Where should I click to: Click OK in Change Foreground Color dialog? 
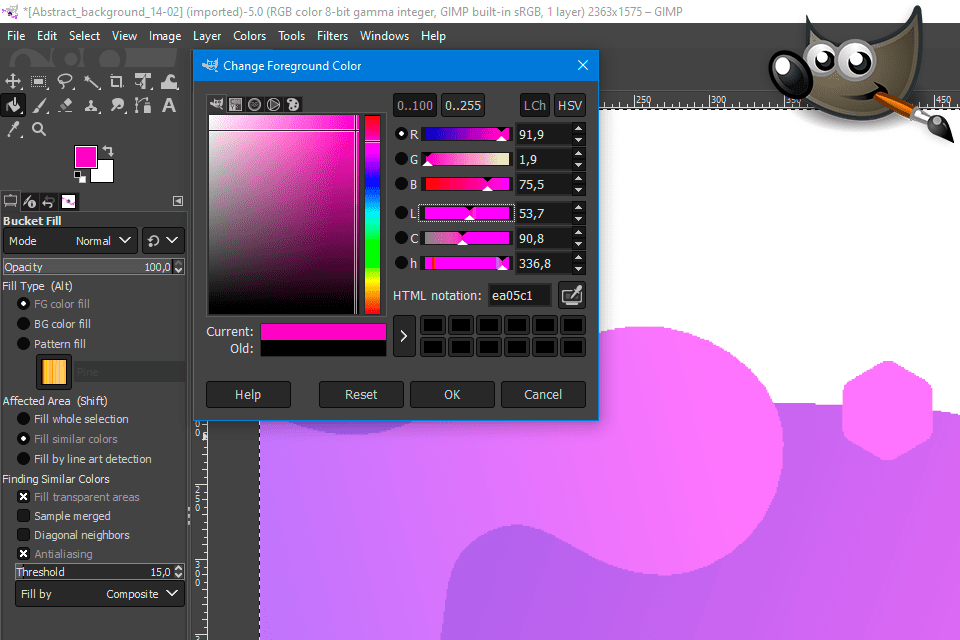(x=452, y=394)
